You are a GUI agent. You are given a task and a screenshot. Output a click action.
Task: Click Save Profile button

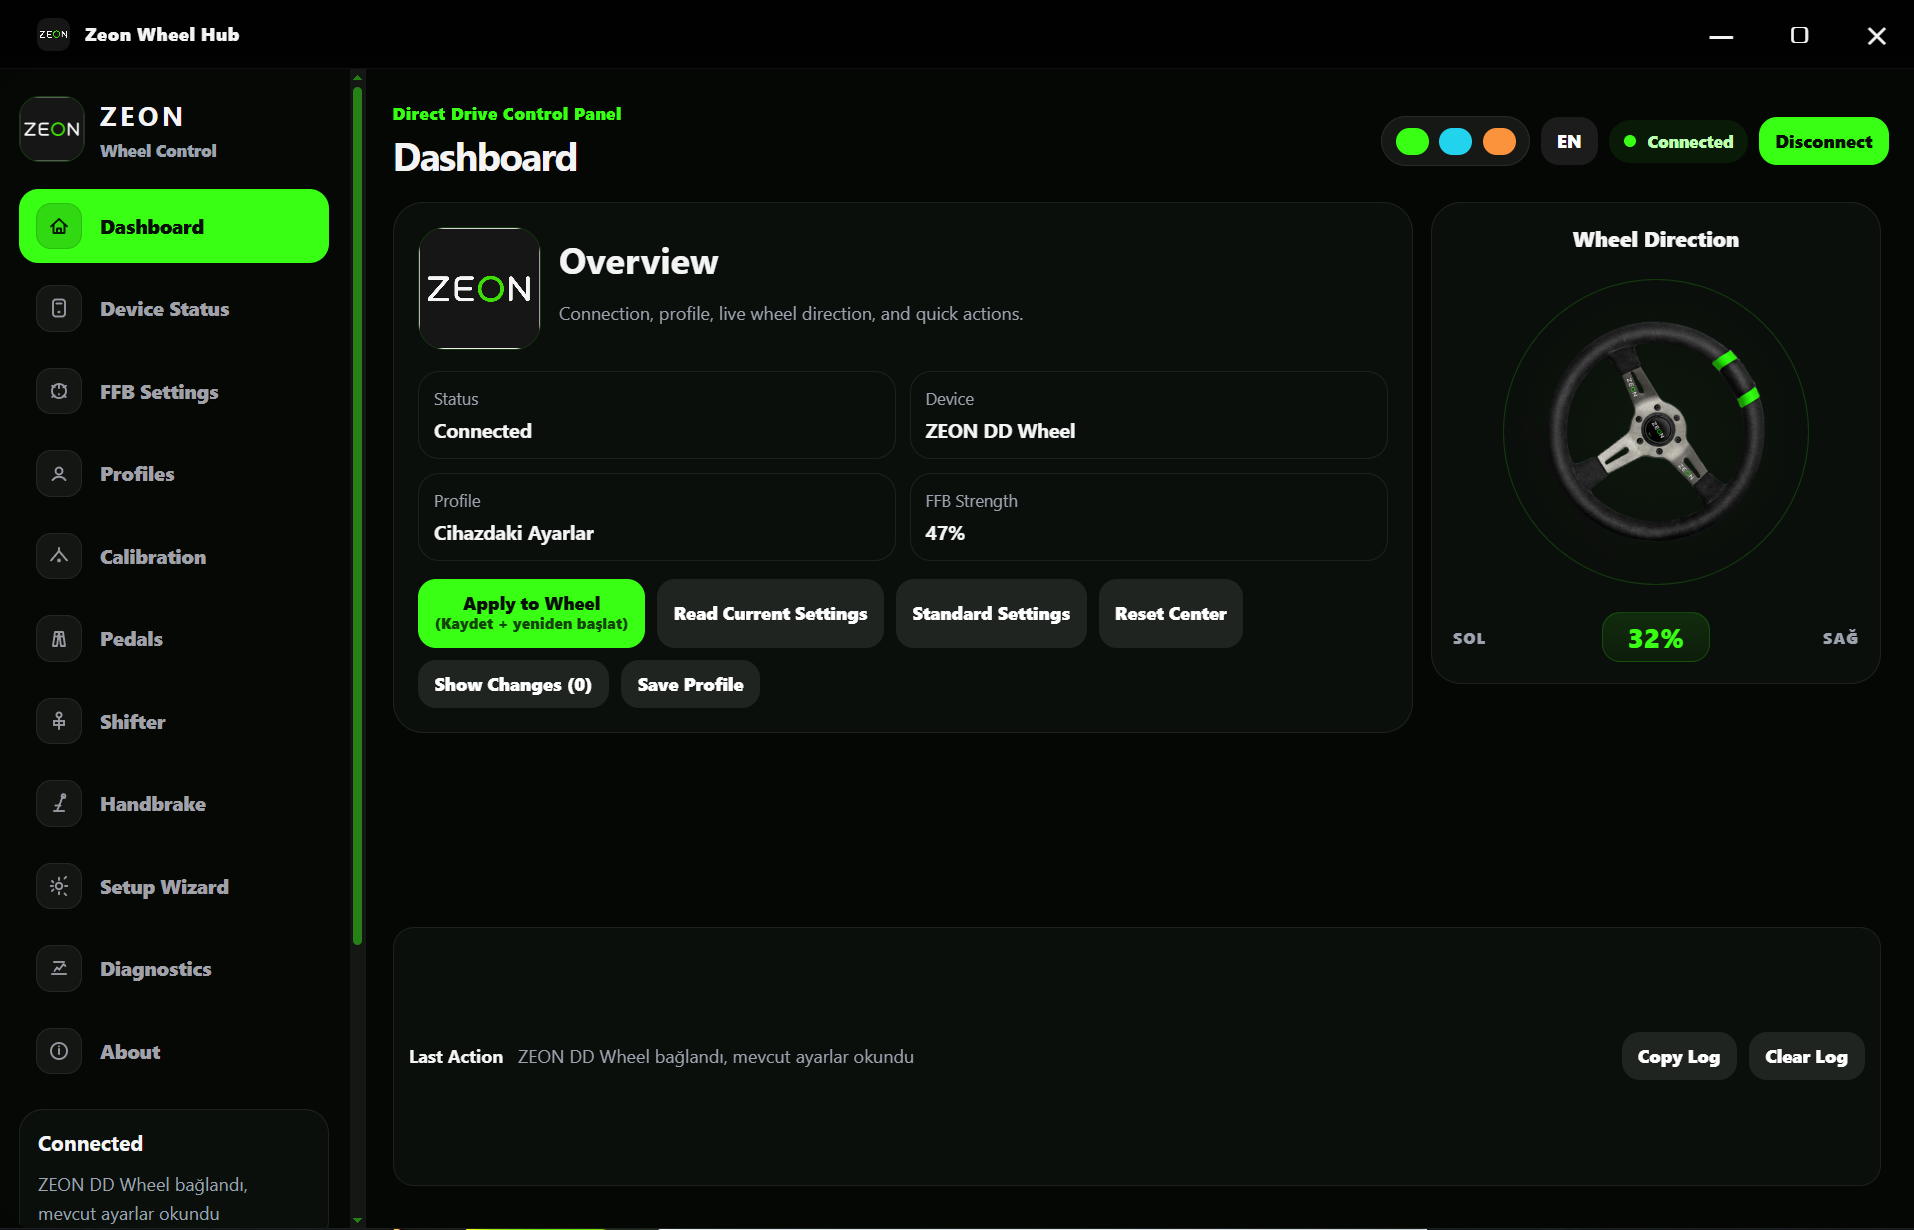coord(690,684)
